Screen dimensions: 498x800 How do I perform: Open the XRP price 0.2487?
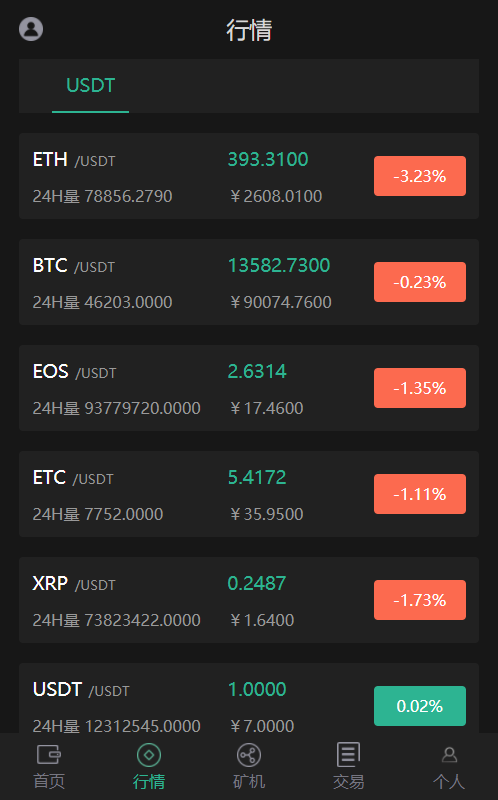[257, 583]
